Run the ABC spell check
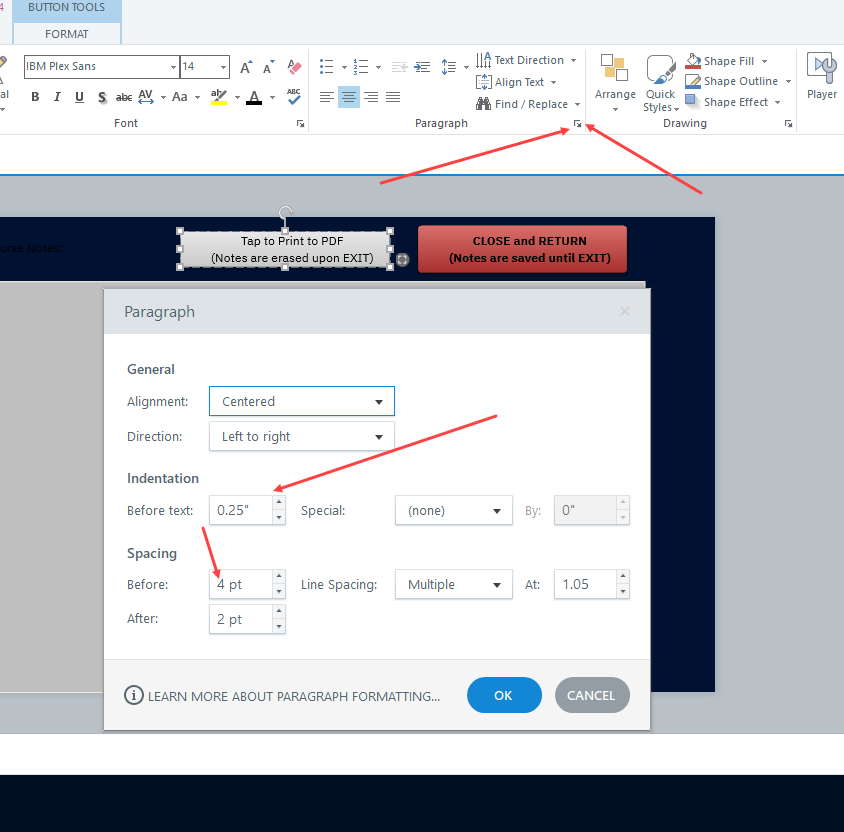The image size is (844, 832). [294, 96]
